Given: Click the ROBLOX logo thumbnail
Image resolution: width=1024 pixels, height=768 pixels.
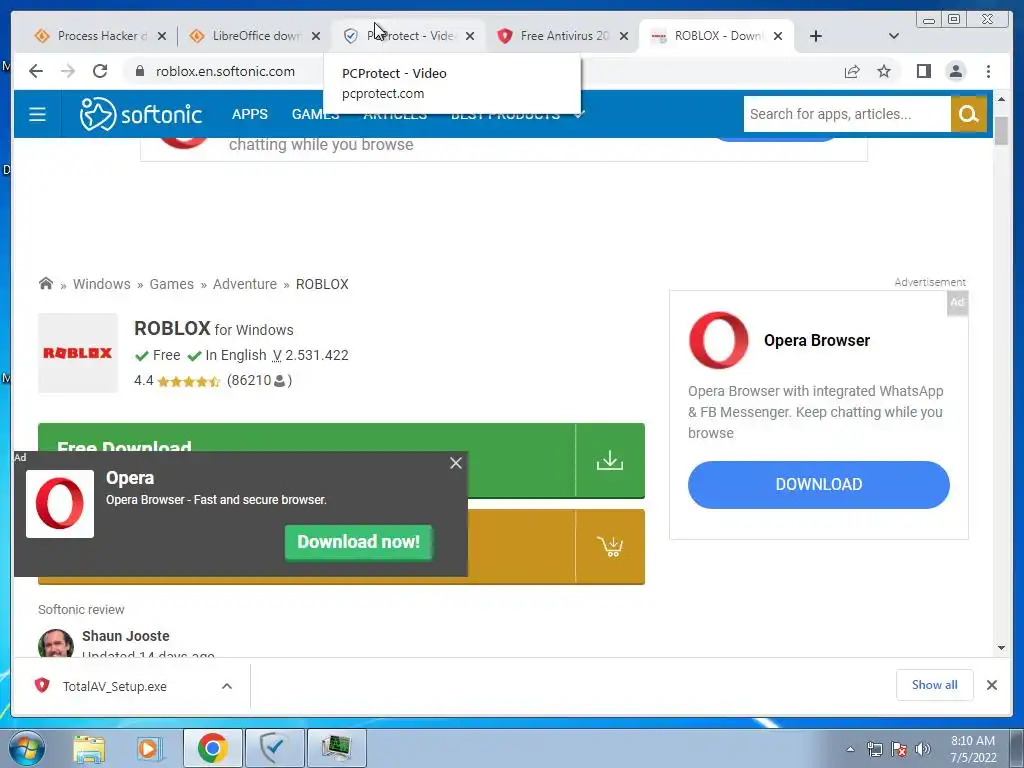Looking at the screenshot, I should pyautogui.click(x=78, y=353).
